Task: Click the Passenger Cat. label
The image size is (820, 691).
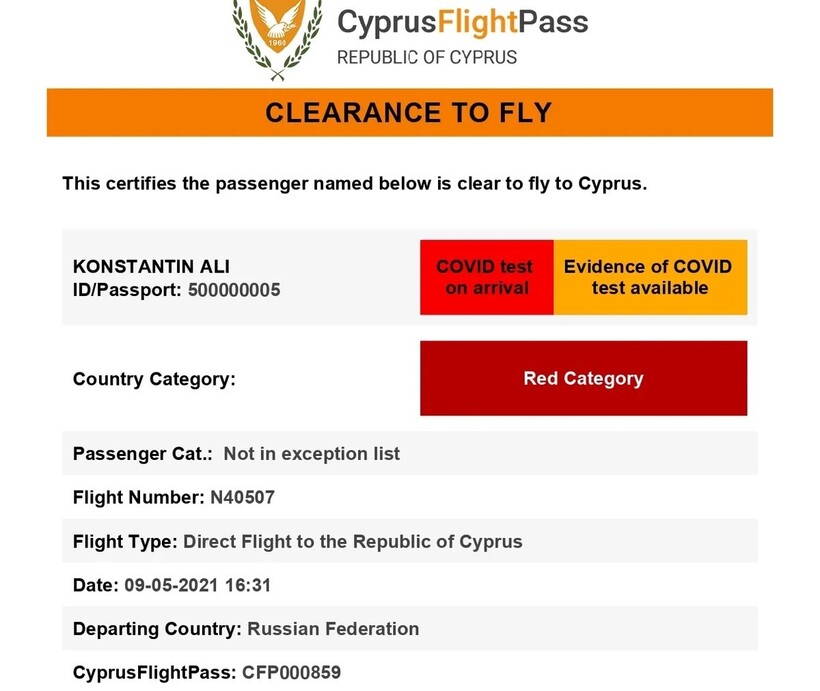Action: pyautogui.click(x=143, y=454)
